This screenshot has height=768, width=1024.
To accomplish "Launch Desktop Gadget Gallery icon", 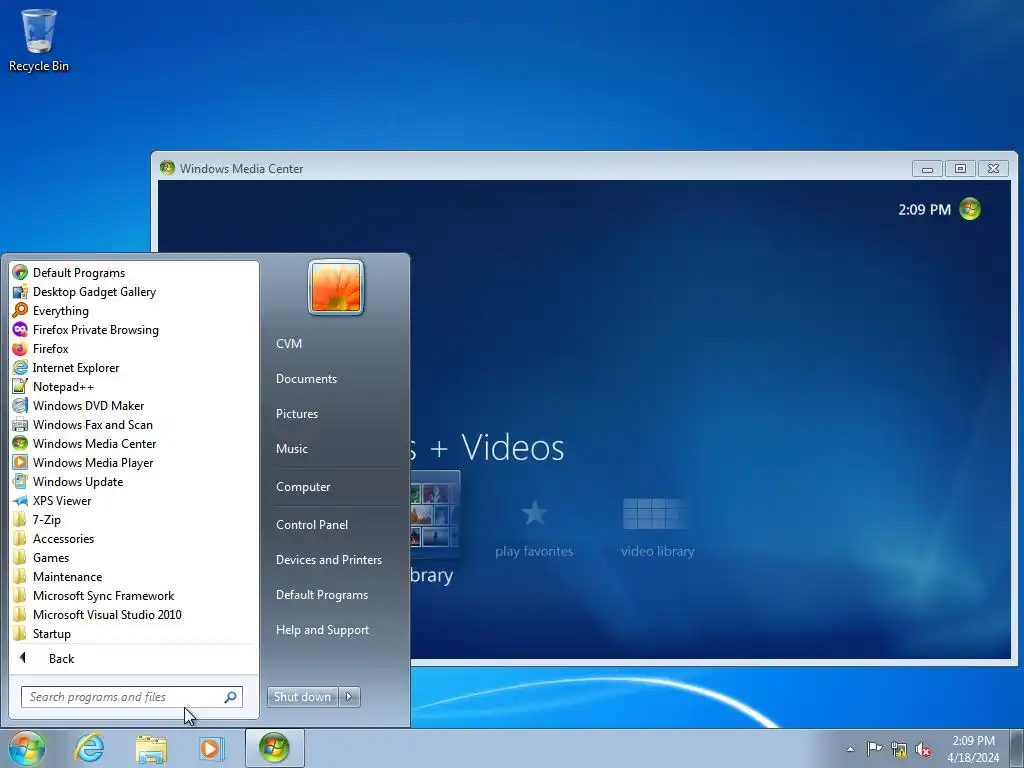I will pyautogui.click(x=20, y=291).
